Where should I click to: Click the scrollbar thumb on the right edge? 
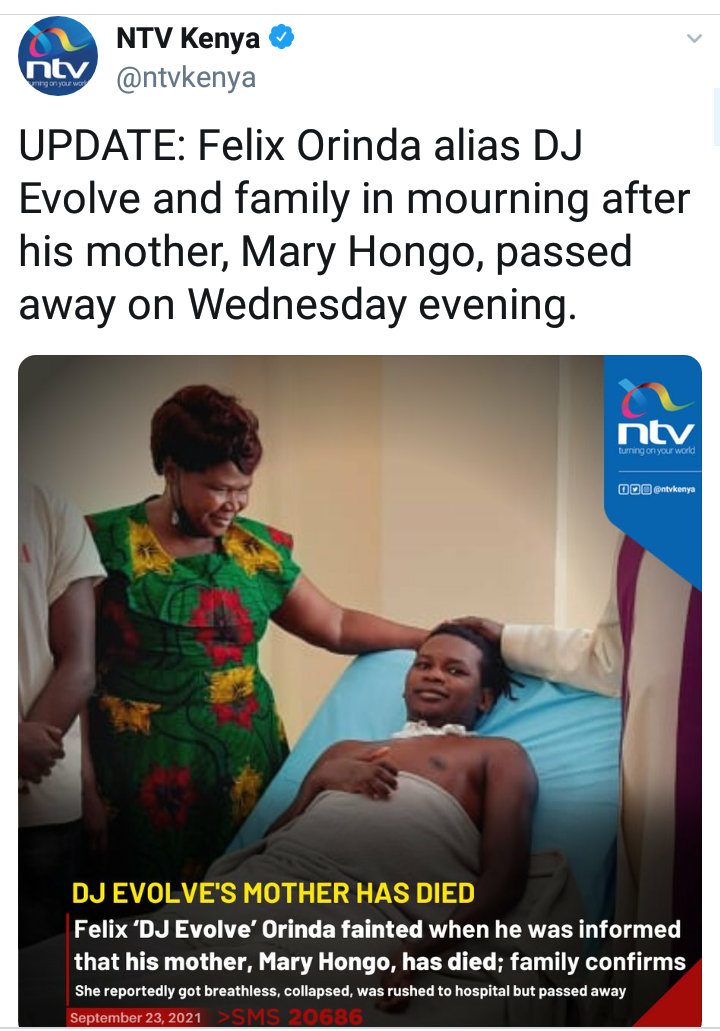716,117
